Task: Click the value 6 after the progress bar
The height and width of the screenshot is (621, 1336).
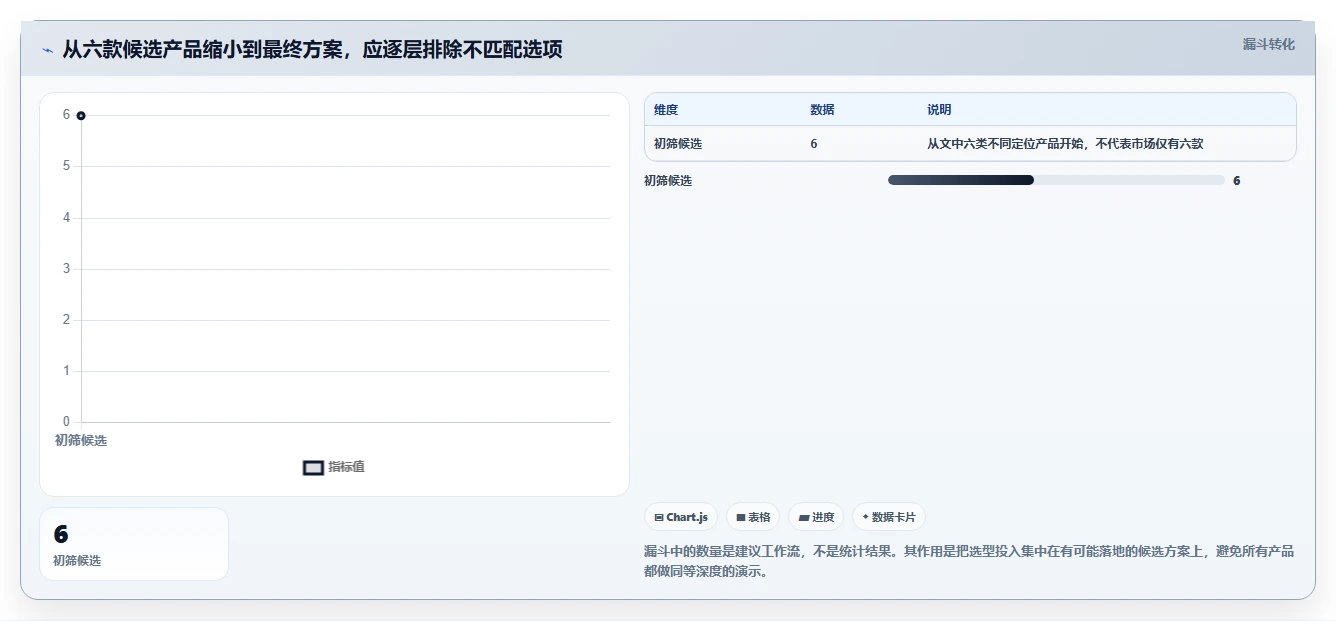Action: [x=1237, y=181]
